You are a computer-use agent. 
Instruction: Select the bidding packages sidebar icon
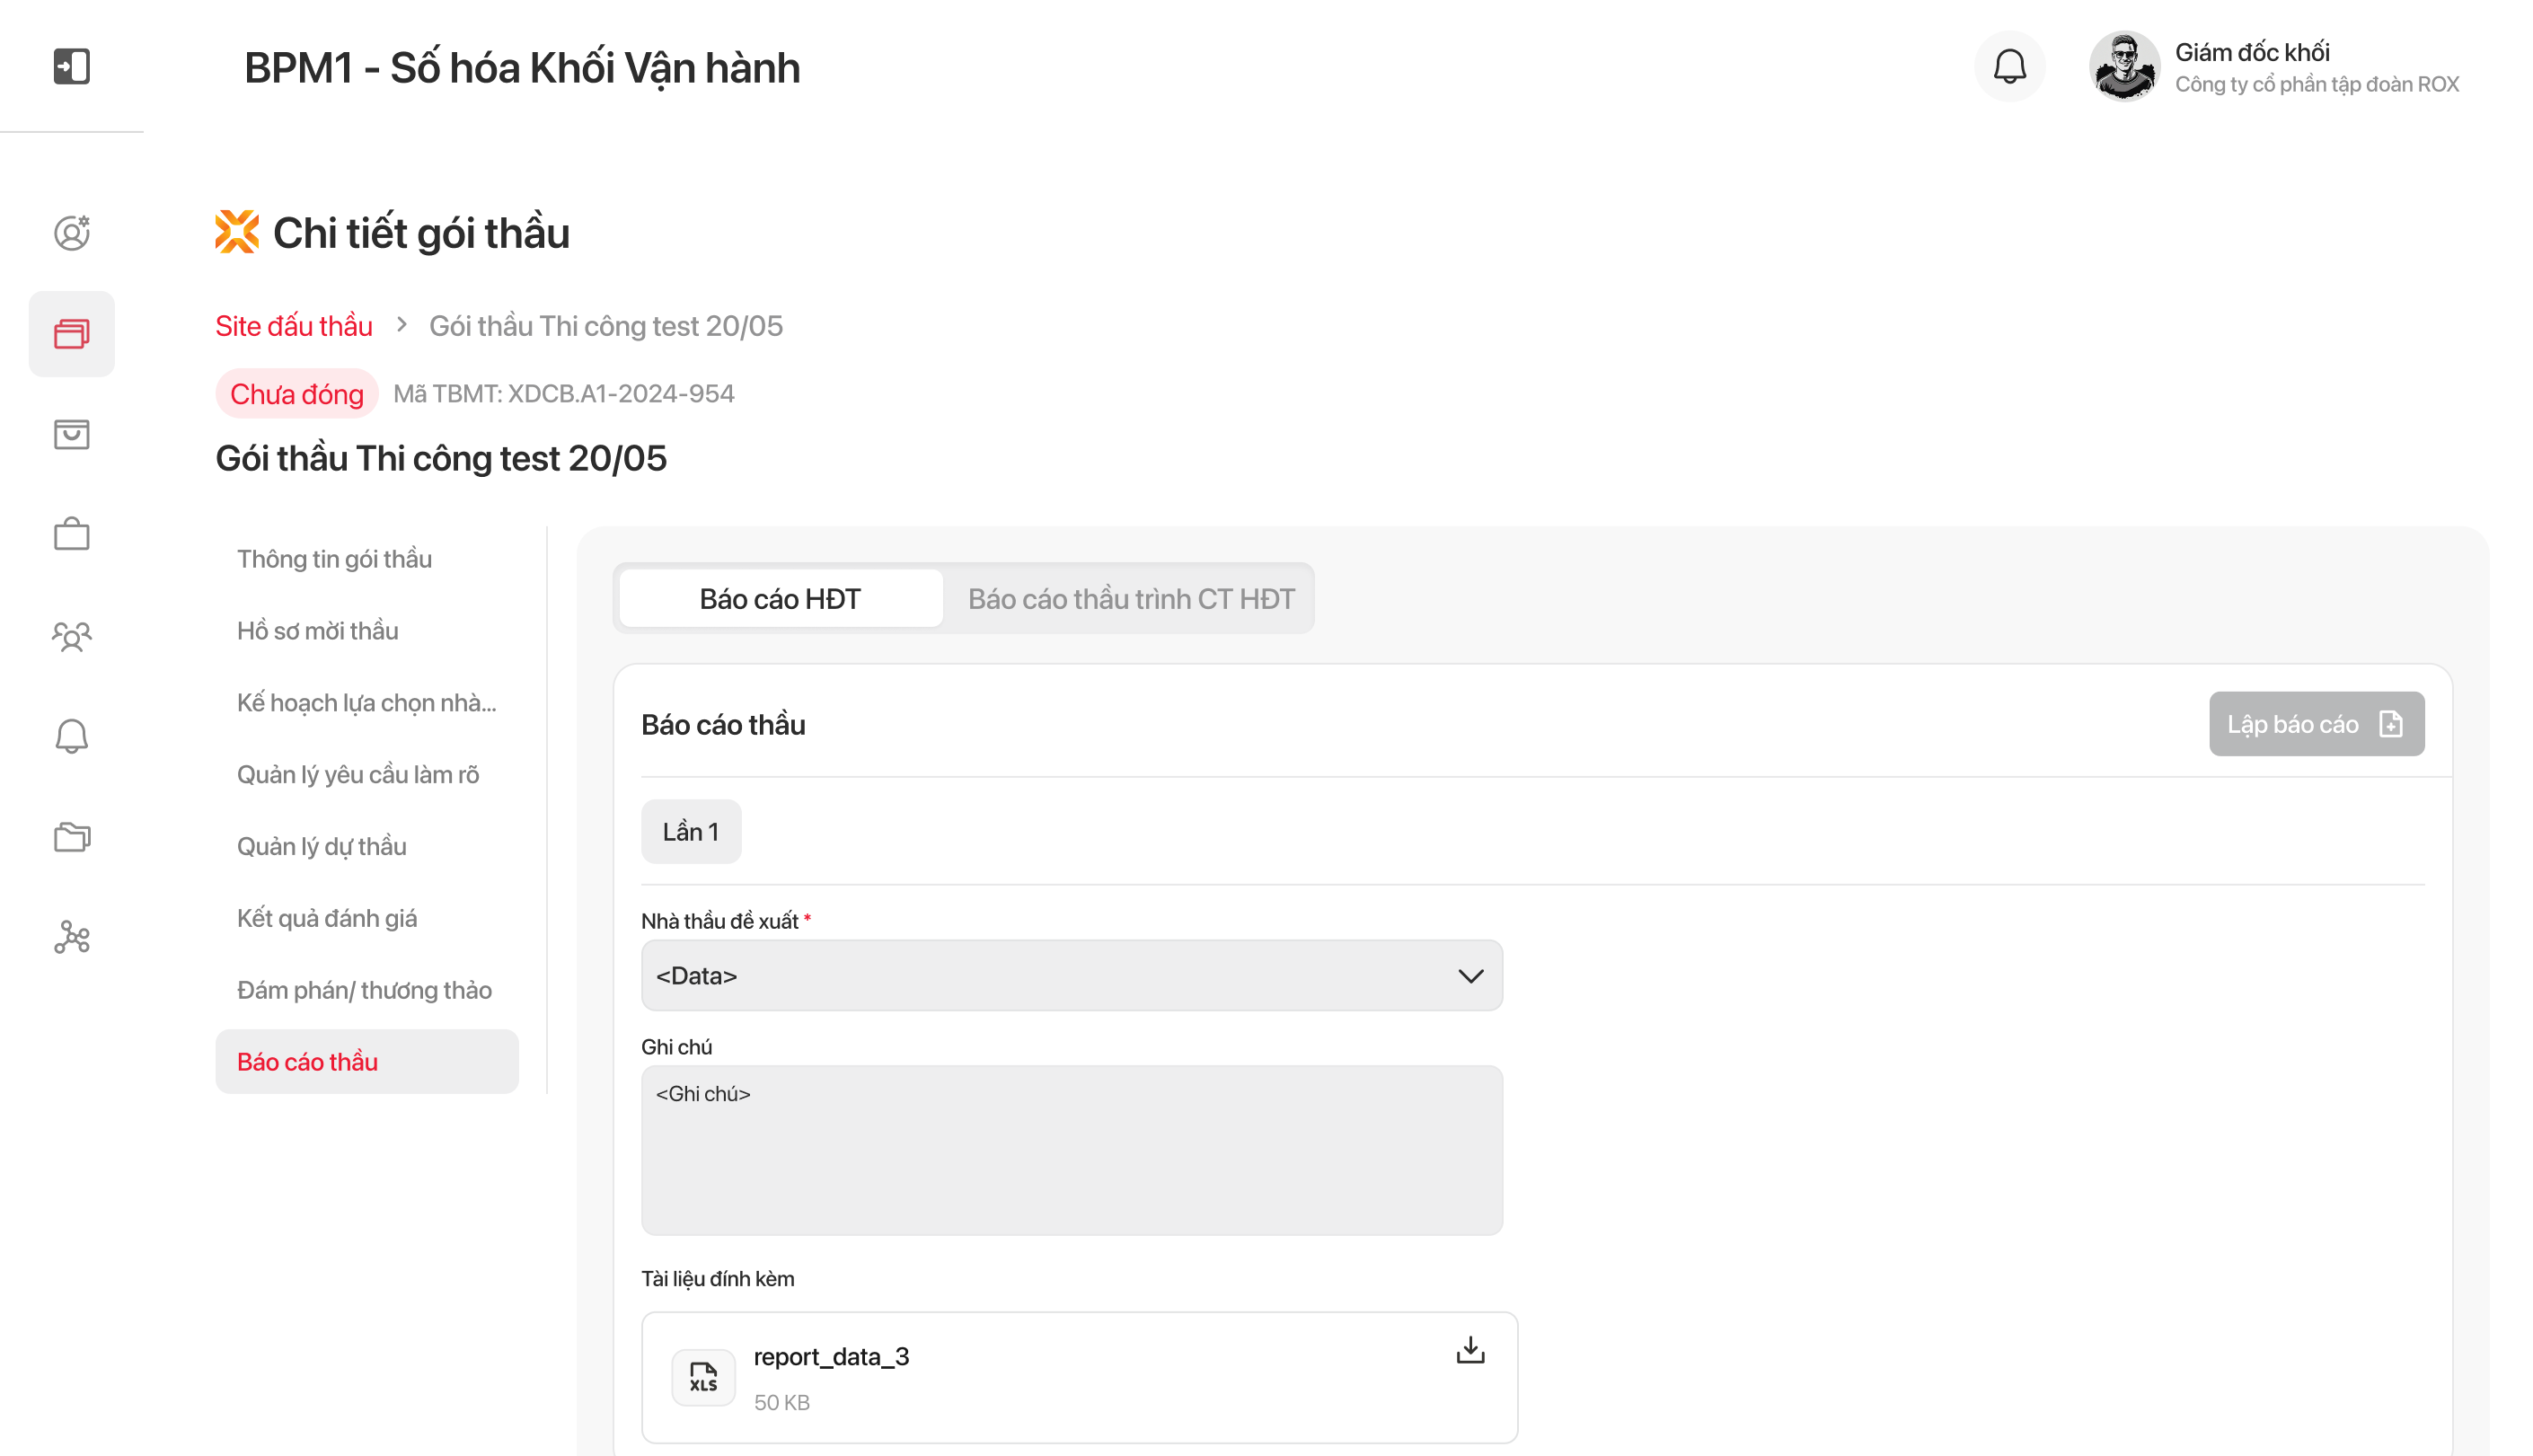pyautogui.click(x=71, y=334)
